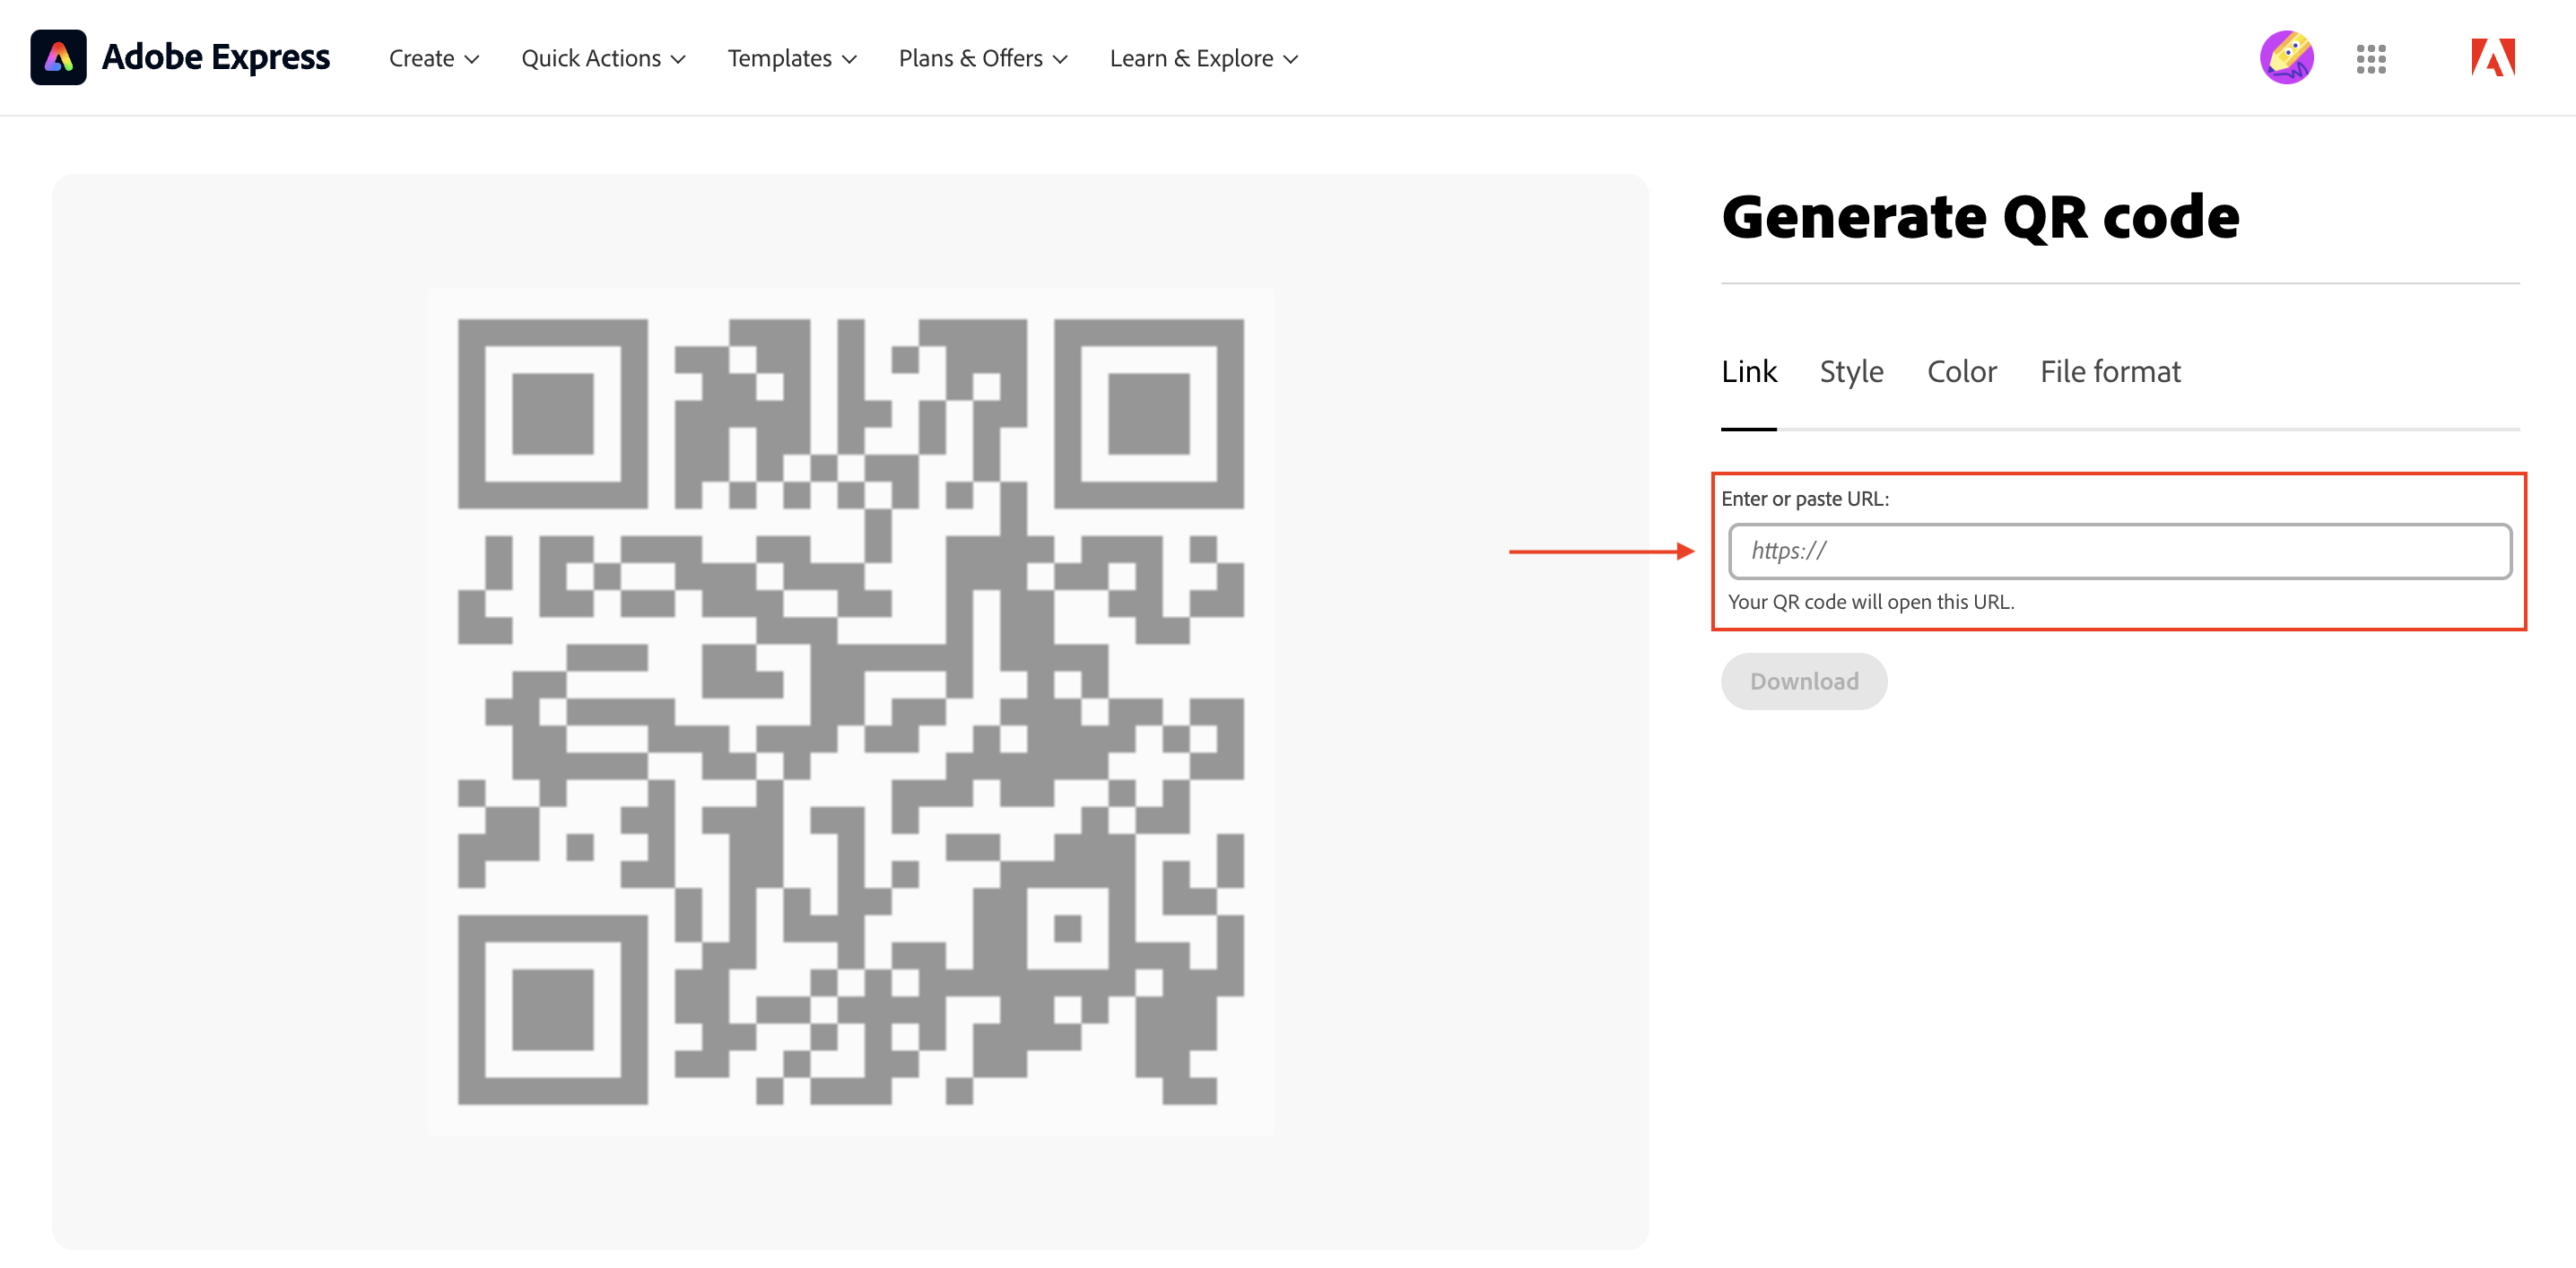The width and height of the screenshot is (2576, 1268).
Task: Click 'Your QR code will open this URL.' text
Action: tap(1871, 602)
